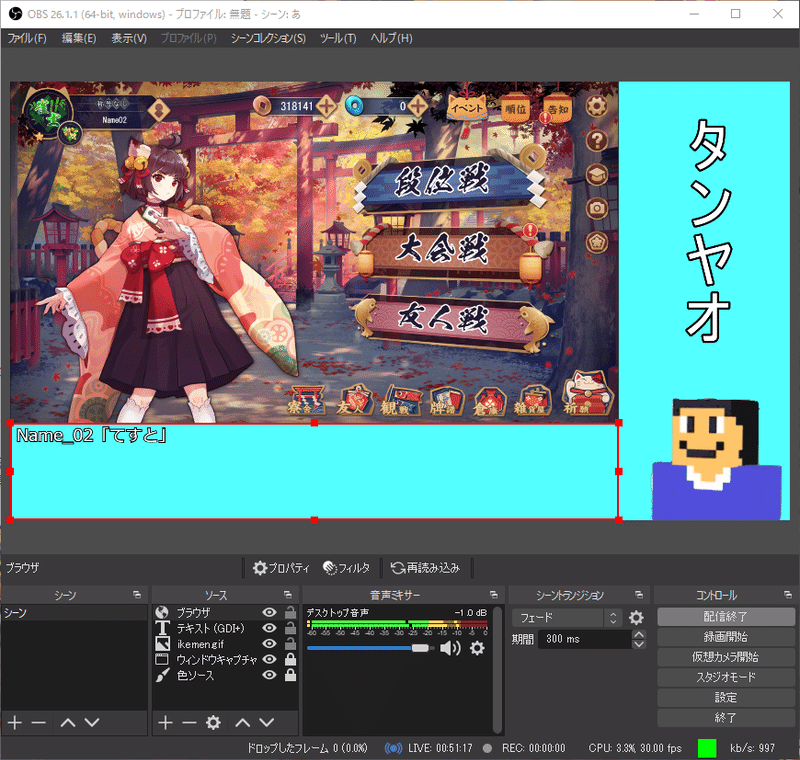Open the シーンコレクション(S) menu
This screenshot has height=760, width=800.
pos(268,38)
